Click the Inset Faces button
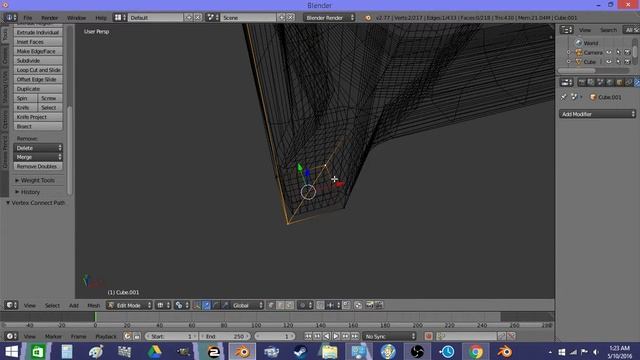640x360 pixels. 38,42
